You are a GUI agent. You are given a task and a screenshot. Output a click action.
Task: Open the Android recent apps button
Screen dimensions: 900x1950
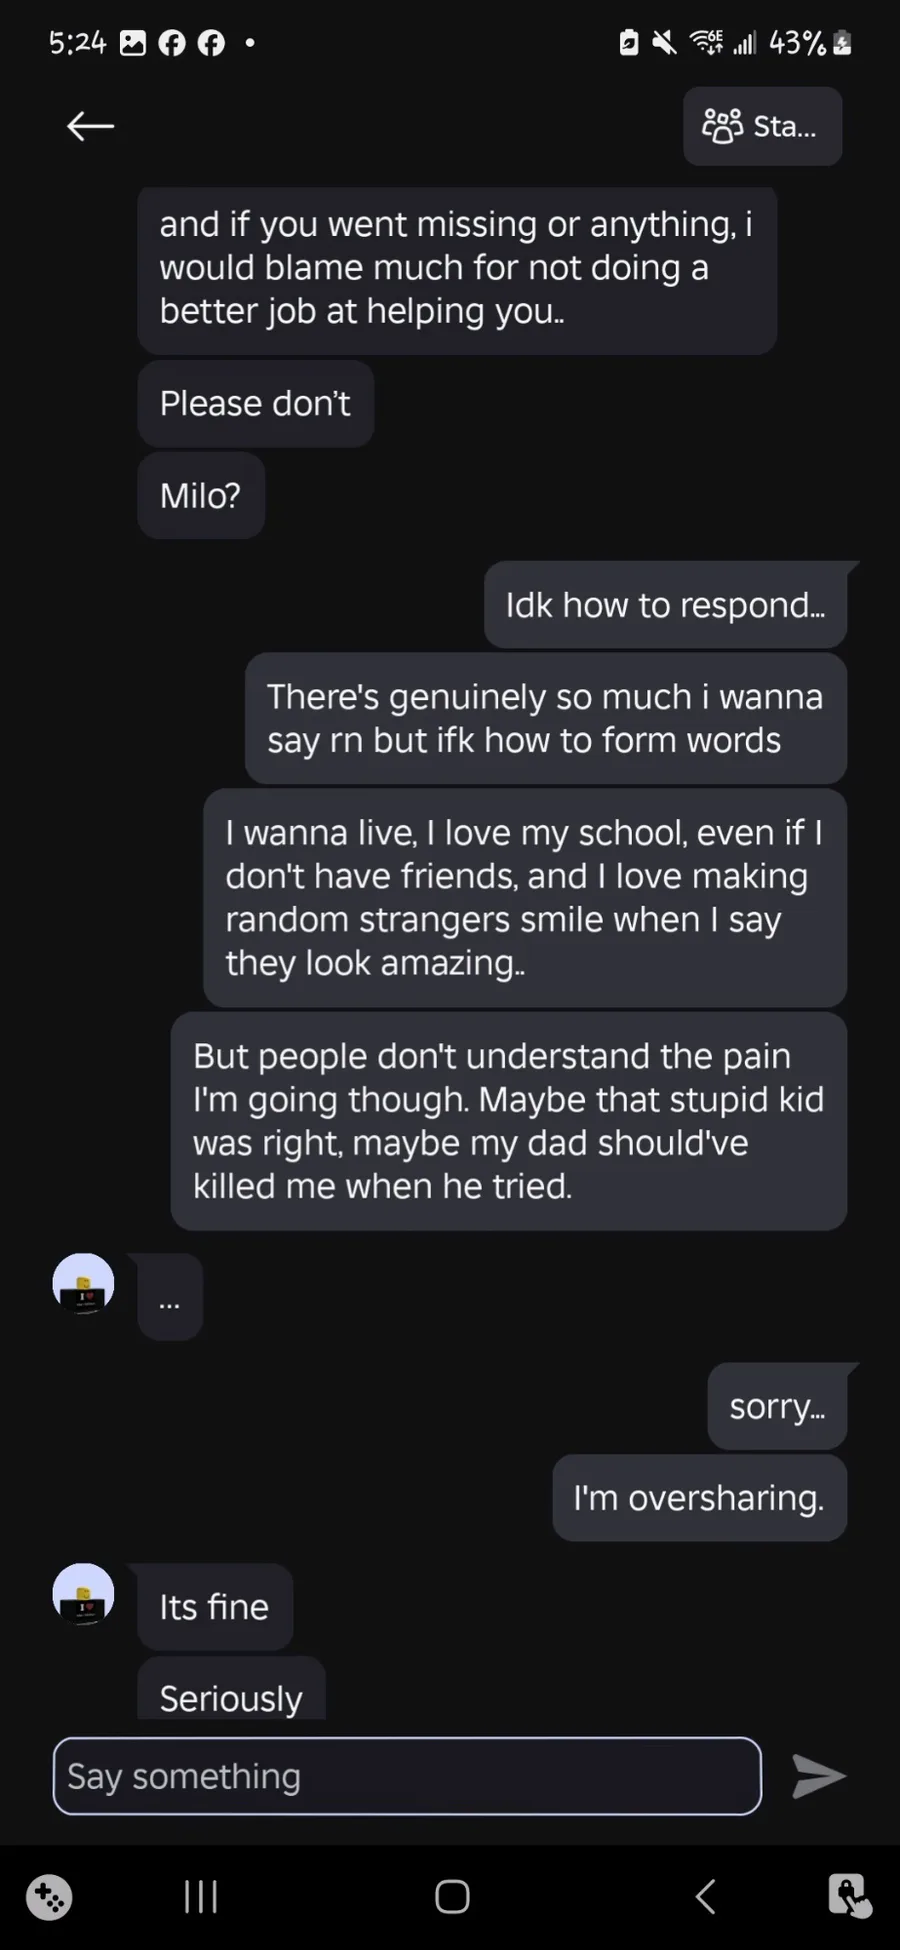[201, 1896]
